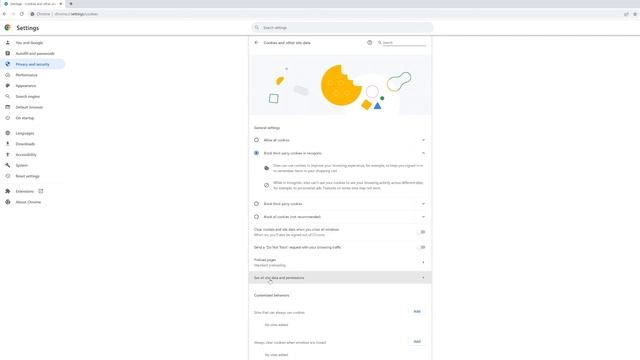Open a new tab with the plus icon

[x=71, y=4]
